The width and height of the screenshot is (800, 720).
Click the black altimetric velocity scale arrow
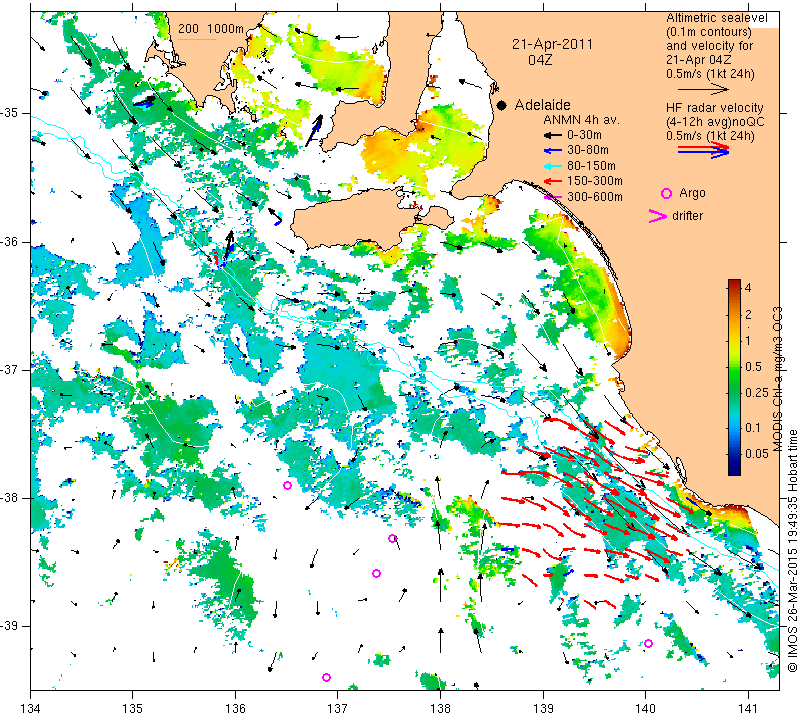pyautogui.click(x=703, y=89)
